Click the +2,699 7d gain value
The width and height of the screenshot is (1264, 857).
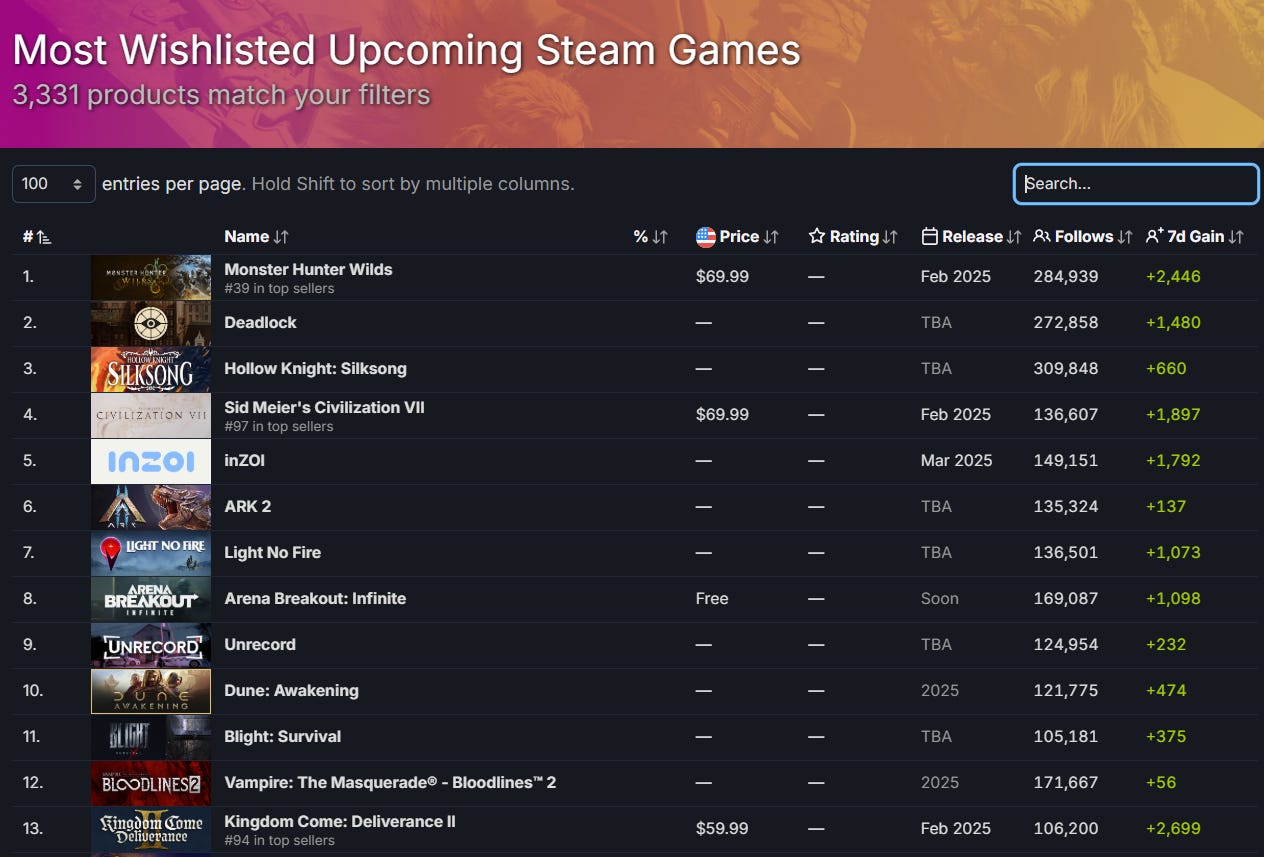tap(1173, 829)
